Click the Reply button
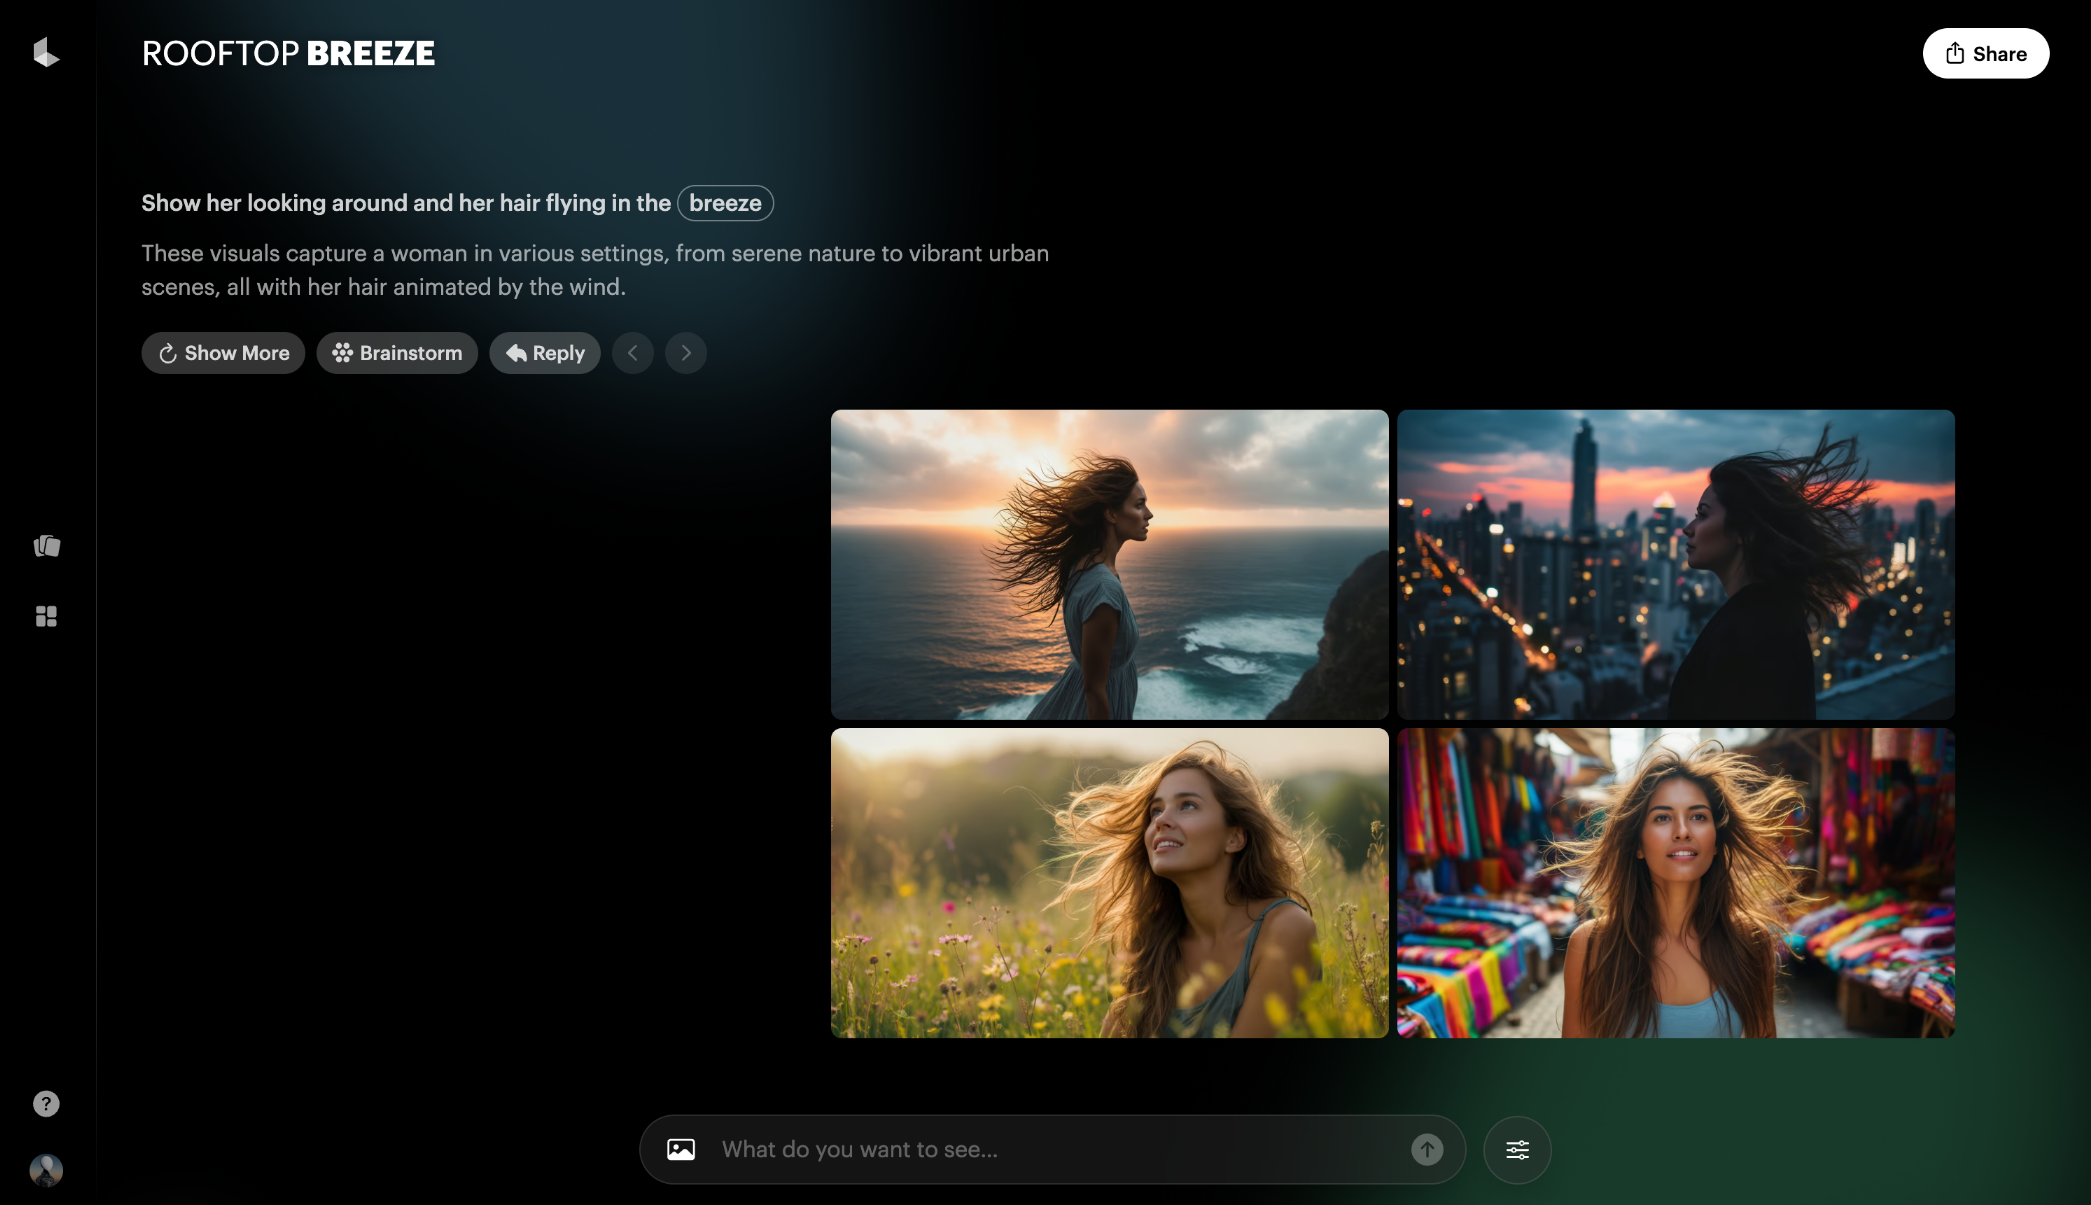 point(545,353)
